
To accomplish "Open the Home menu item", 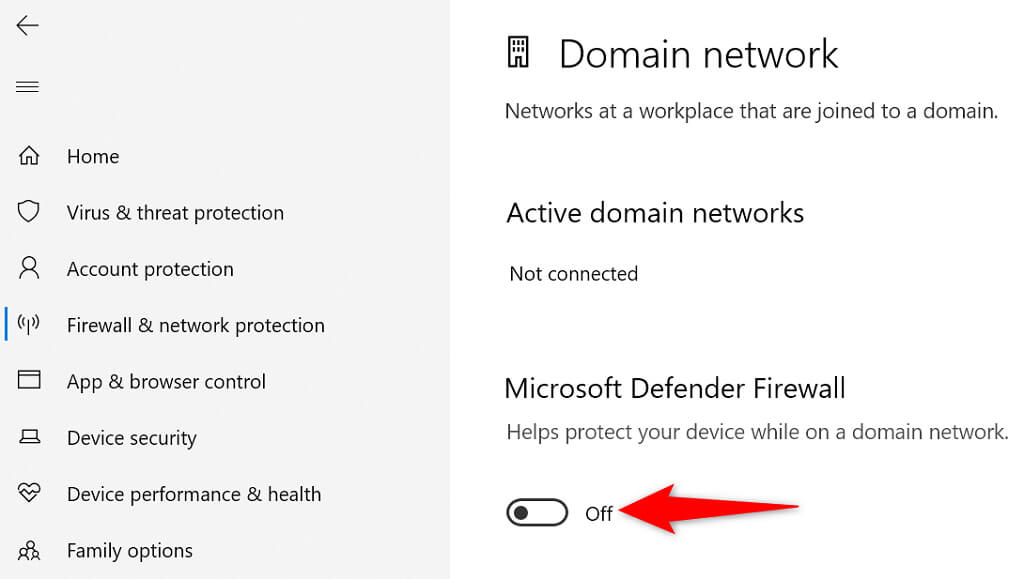I will coord(93,156).
